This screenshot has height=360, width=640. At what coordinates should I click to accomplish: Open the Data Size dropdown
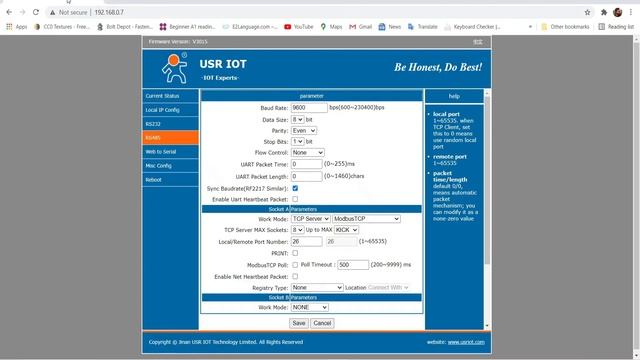click(x=297, y=120)
